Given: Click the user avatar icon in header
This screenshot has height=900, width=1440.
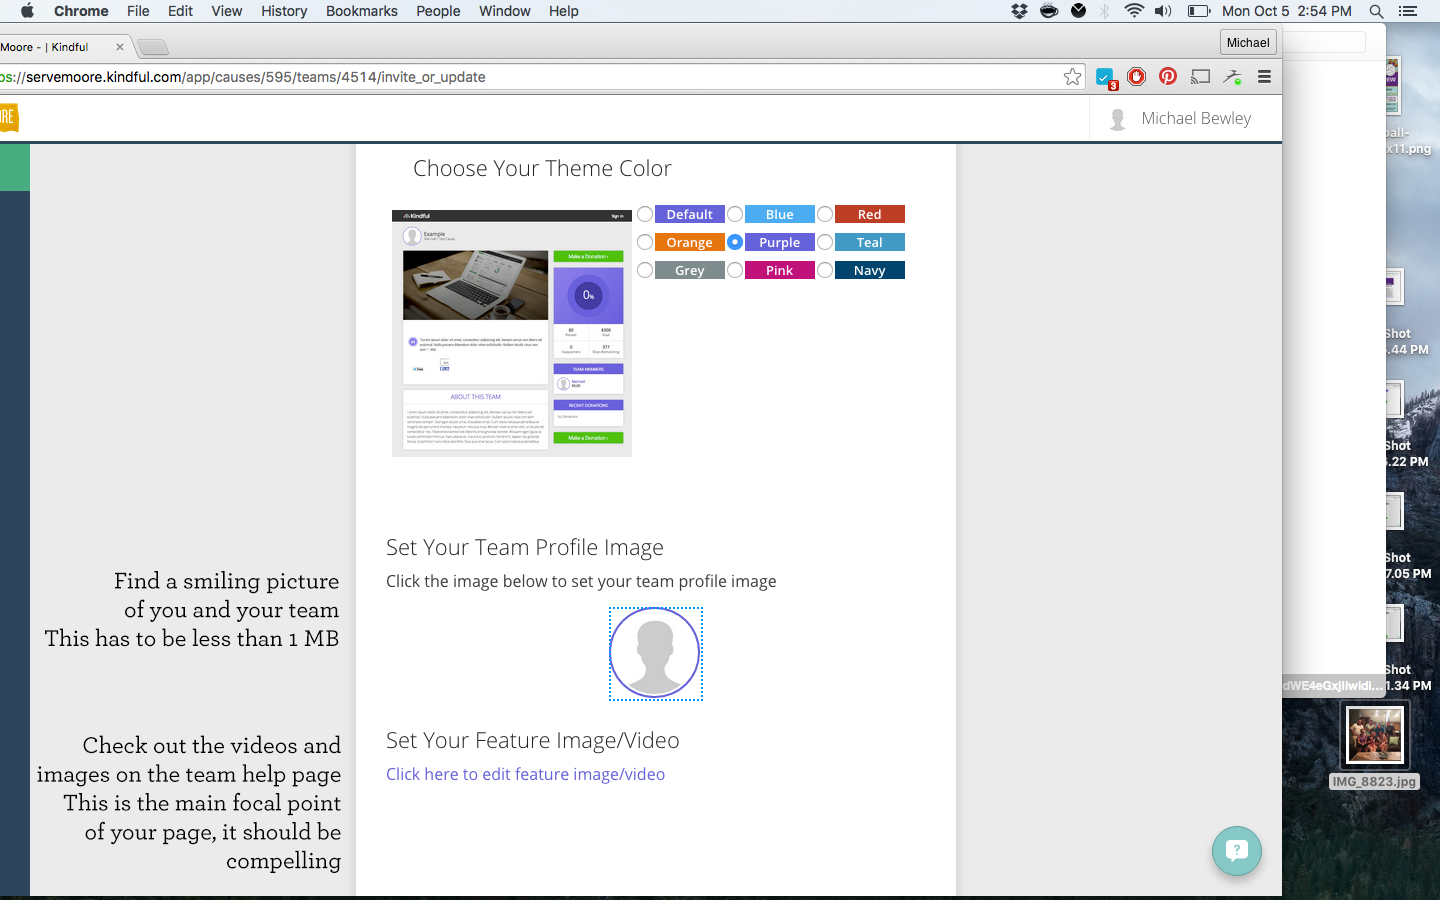Looking at the screenshot, I should click(x=1118, y=119).
